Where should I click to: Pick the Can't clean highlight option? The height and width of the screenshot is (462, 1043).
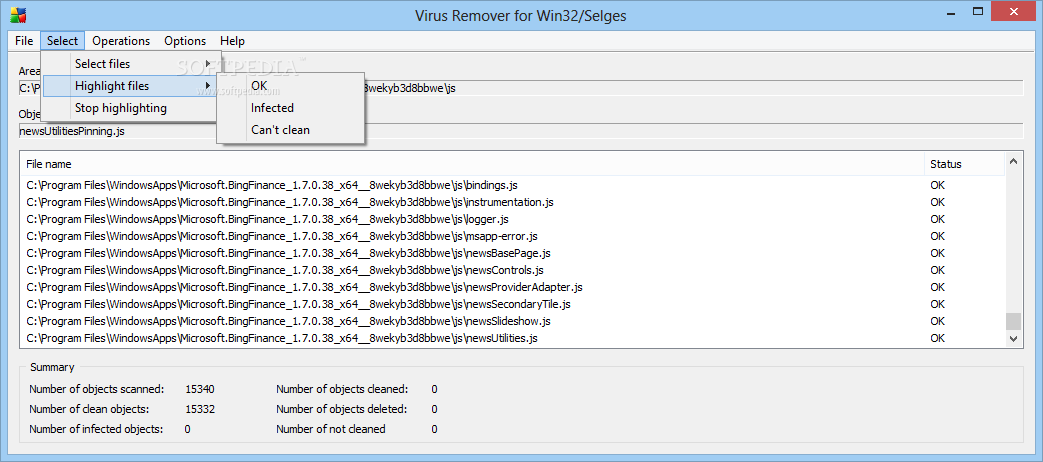(x=291, y=130)
